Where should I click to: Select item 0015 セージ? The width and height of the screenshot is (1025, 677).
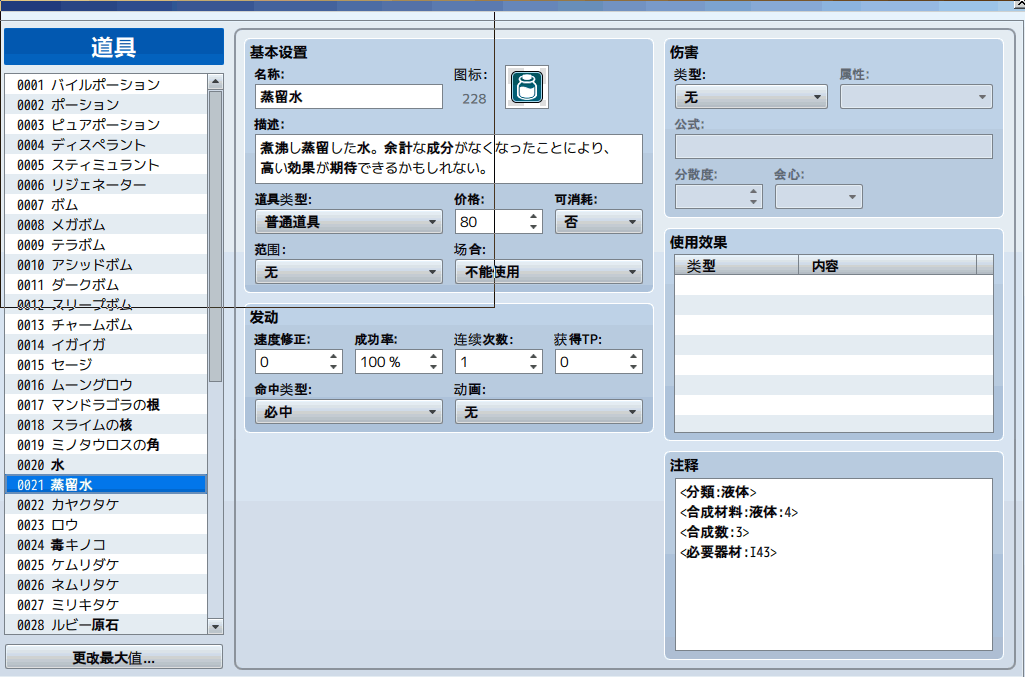[106, 365]
